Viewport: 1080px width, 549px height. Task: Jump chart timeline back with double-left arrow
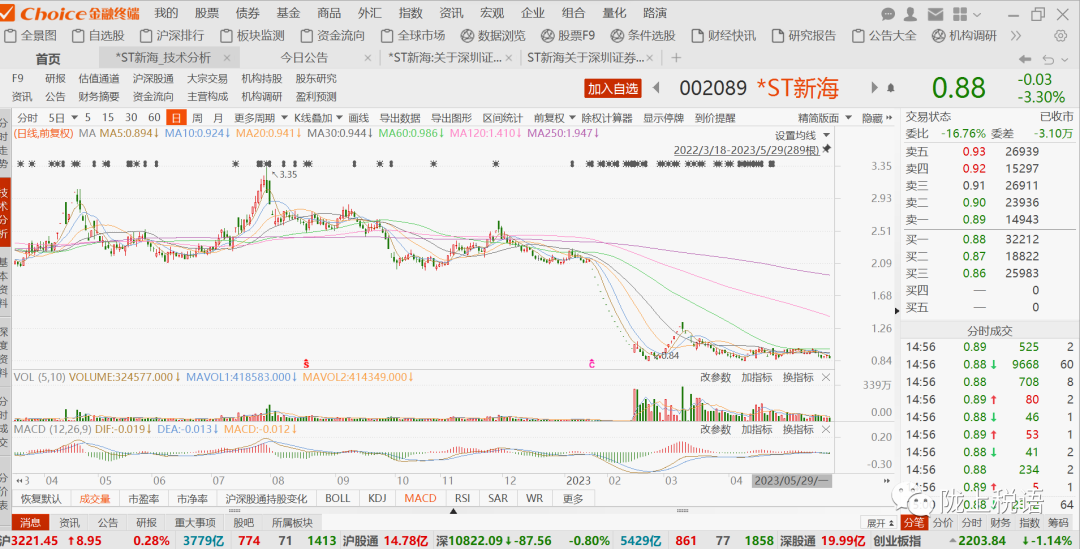[x=20, y=480]
